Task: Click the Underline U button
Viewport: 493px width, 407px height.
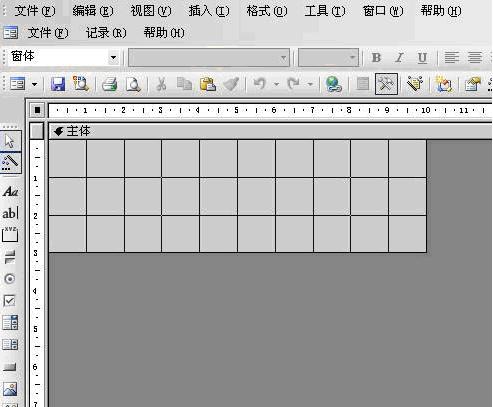Action: point(422,58)
